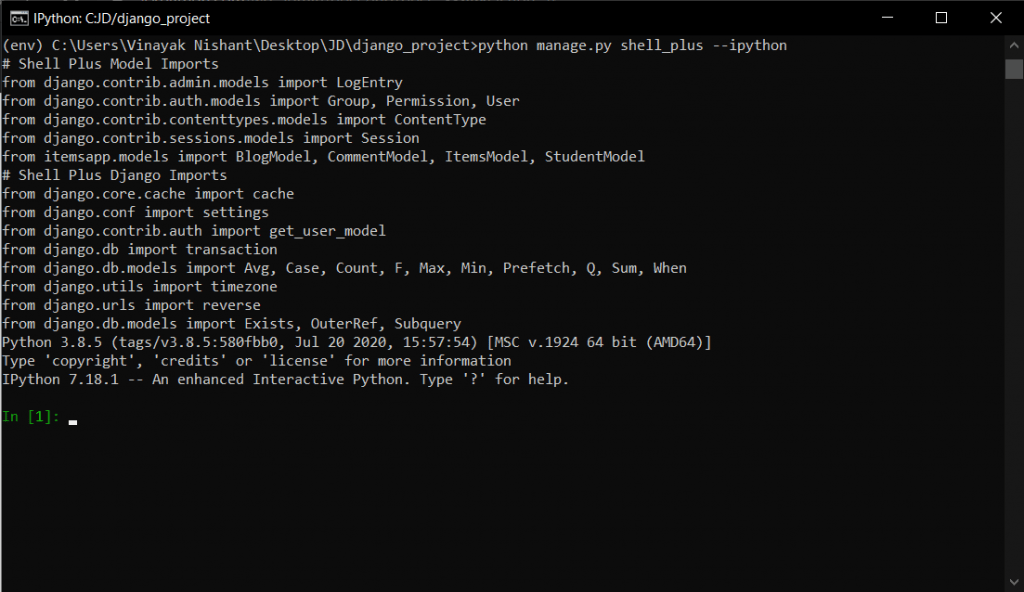
Task: Click the scrollbar down arrow
Action: (x=1013, y=582)
